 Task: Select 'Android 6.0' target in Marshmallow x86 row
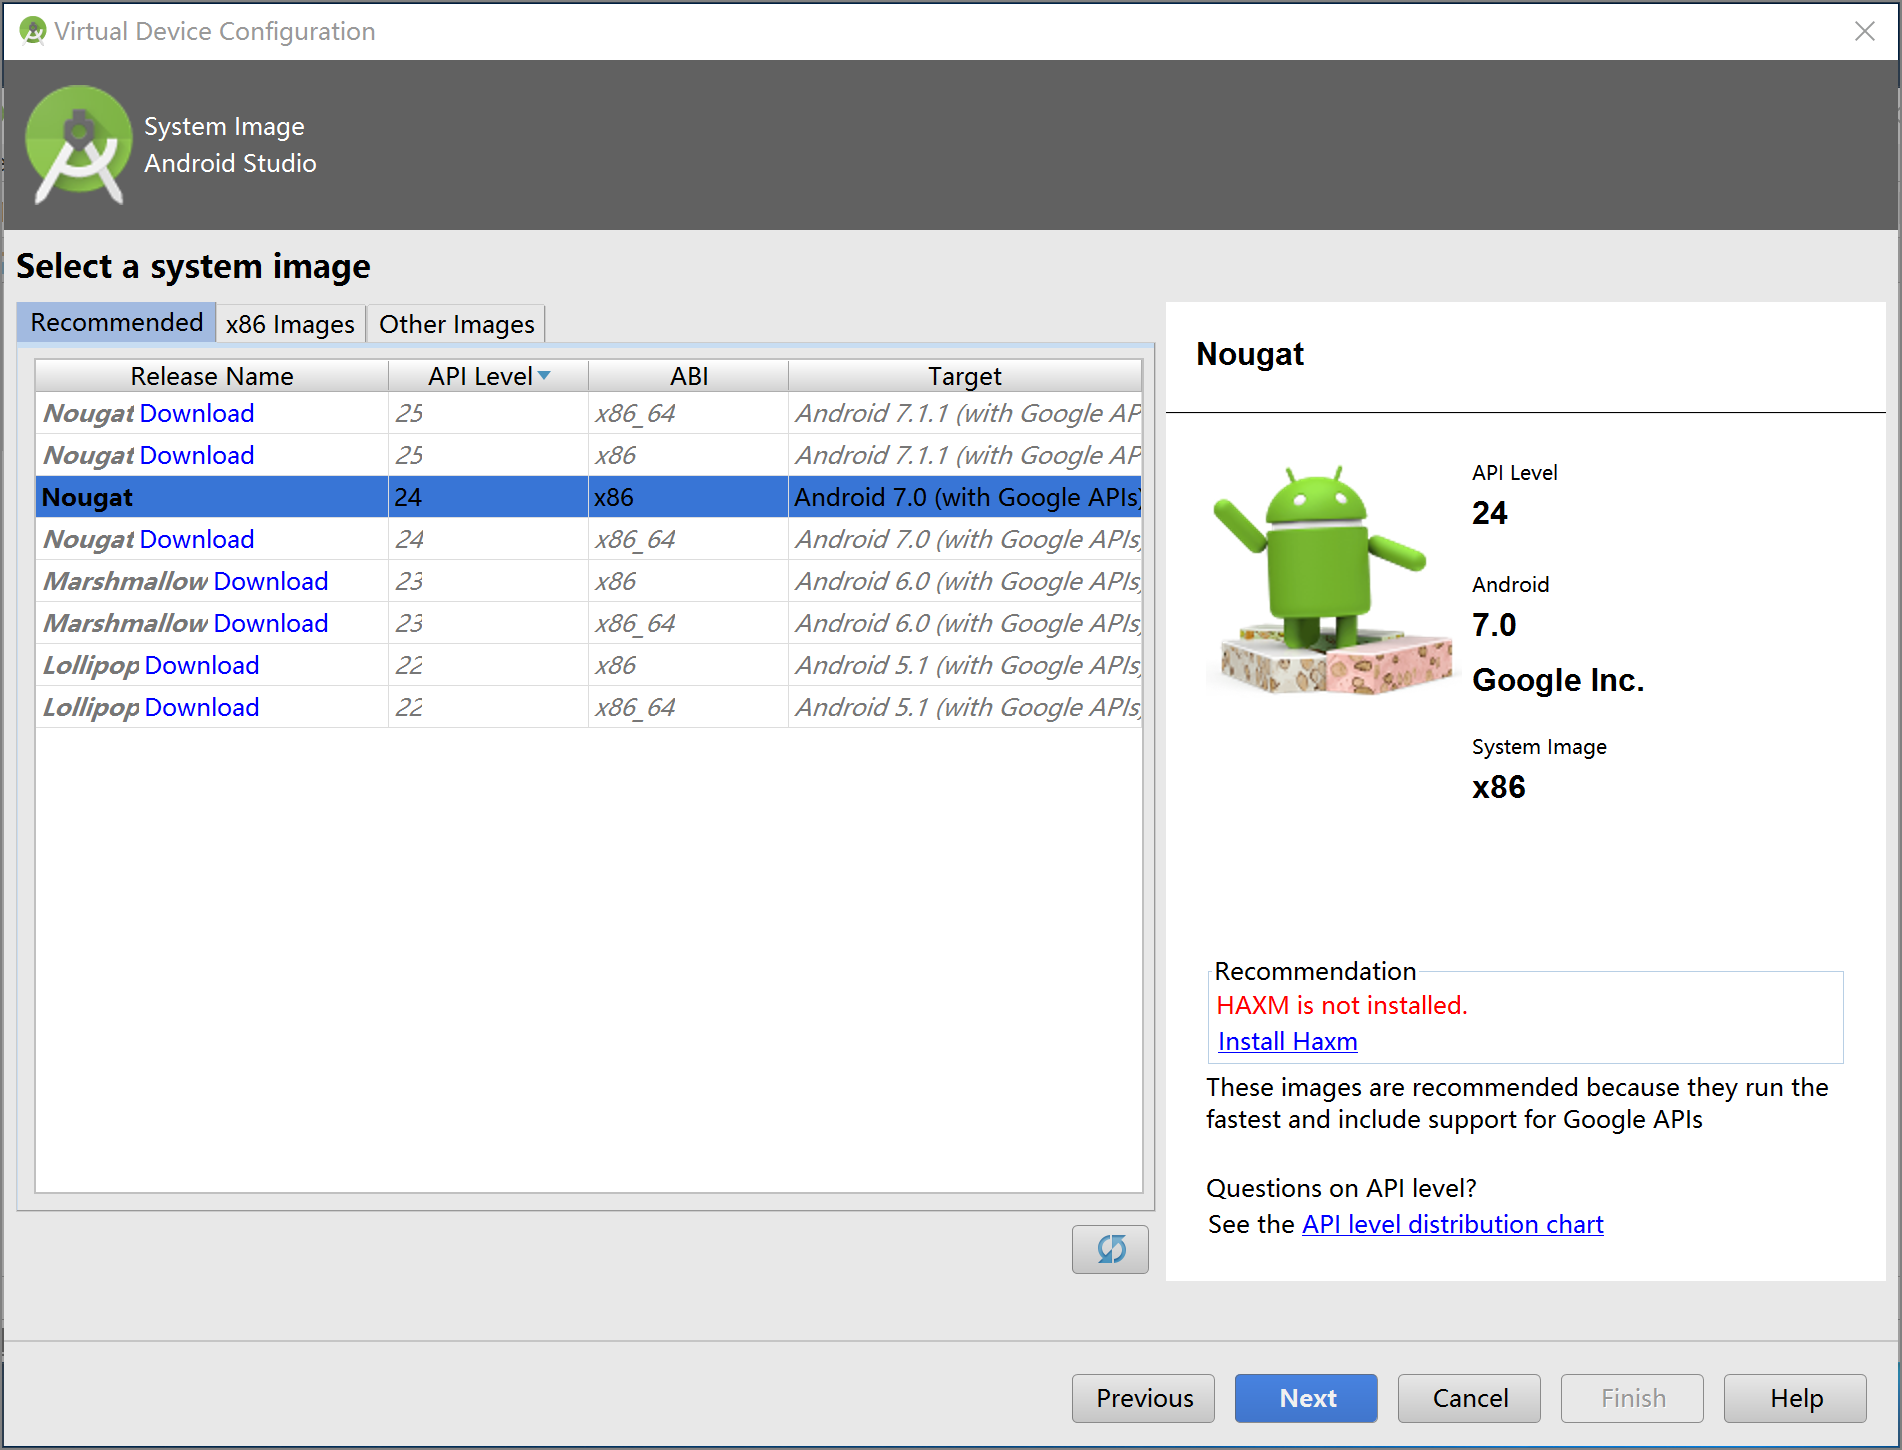(967, 581)
